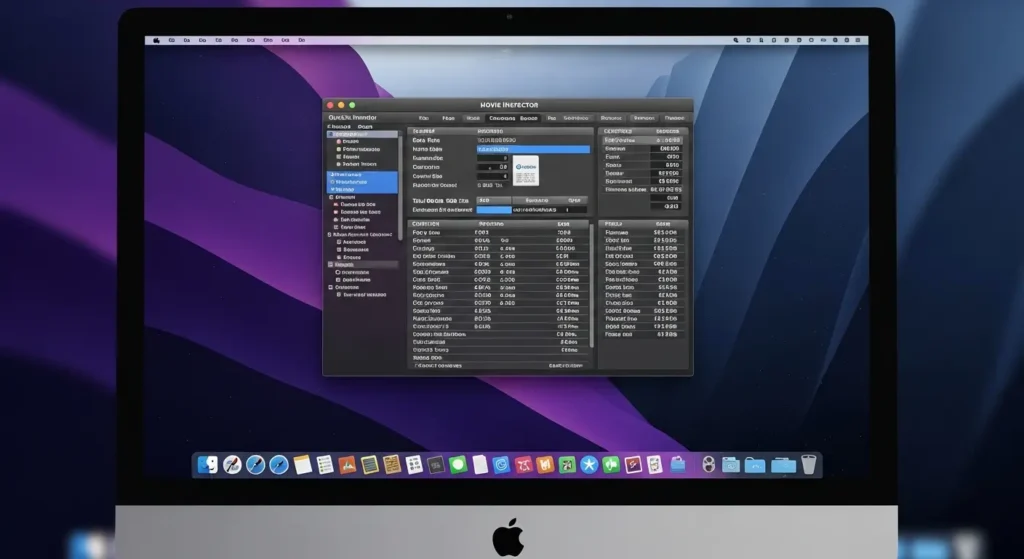Open the blank white document dock icon
1024x559 pixels.
pyautogui.click(x=480, y=464)
